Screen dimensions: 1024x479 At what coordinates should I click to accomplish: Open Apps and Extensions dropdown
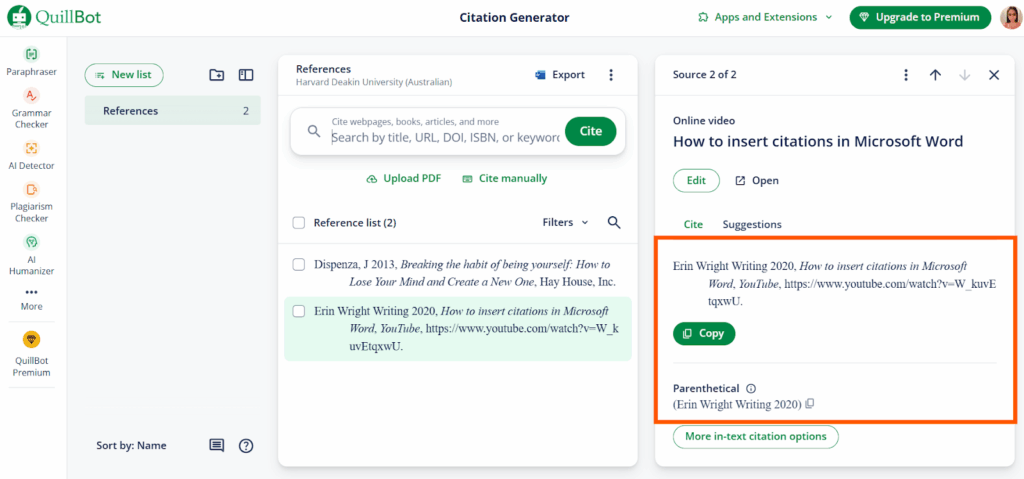(x=765, y=17)
